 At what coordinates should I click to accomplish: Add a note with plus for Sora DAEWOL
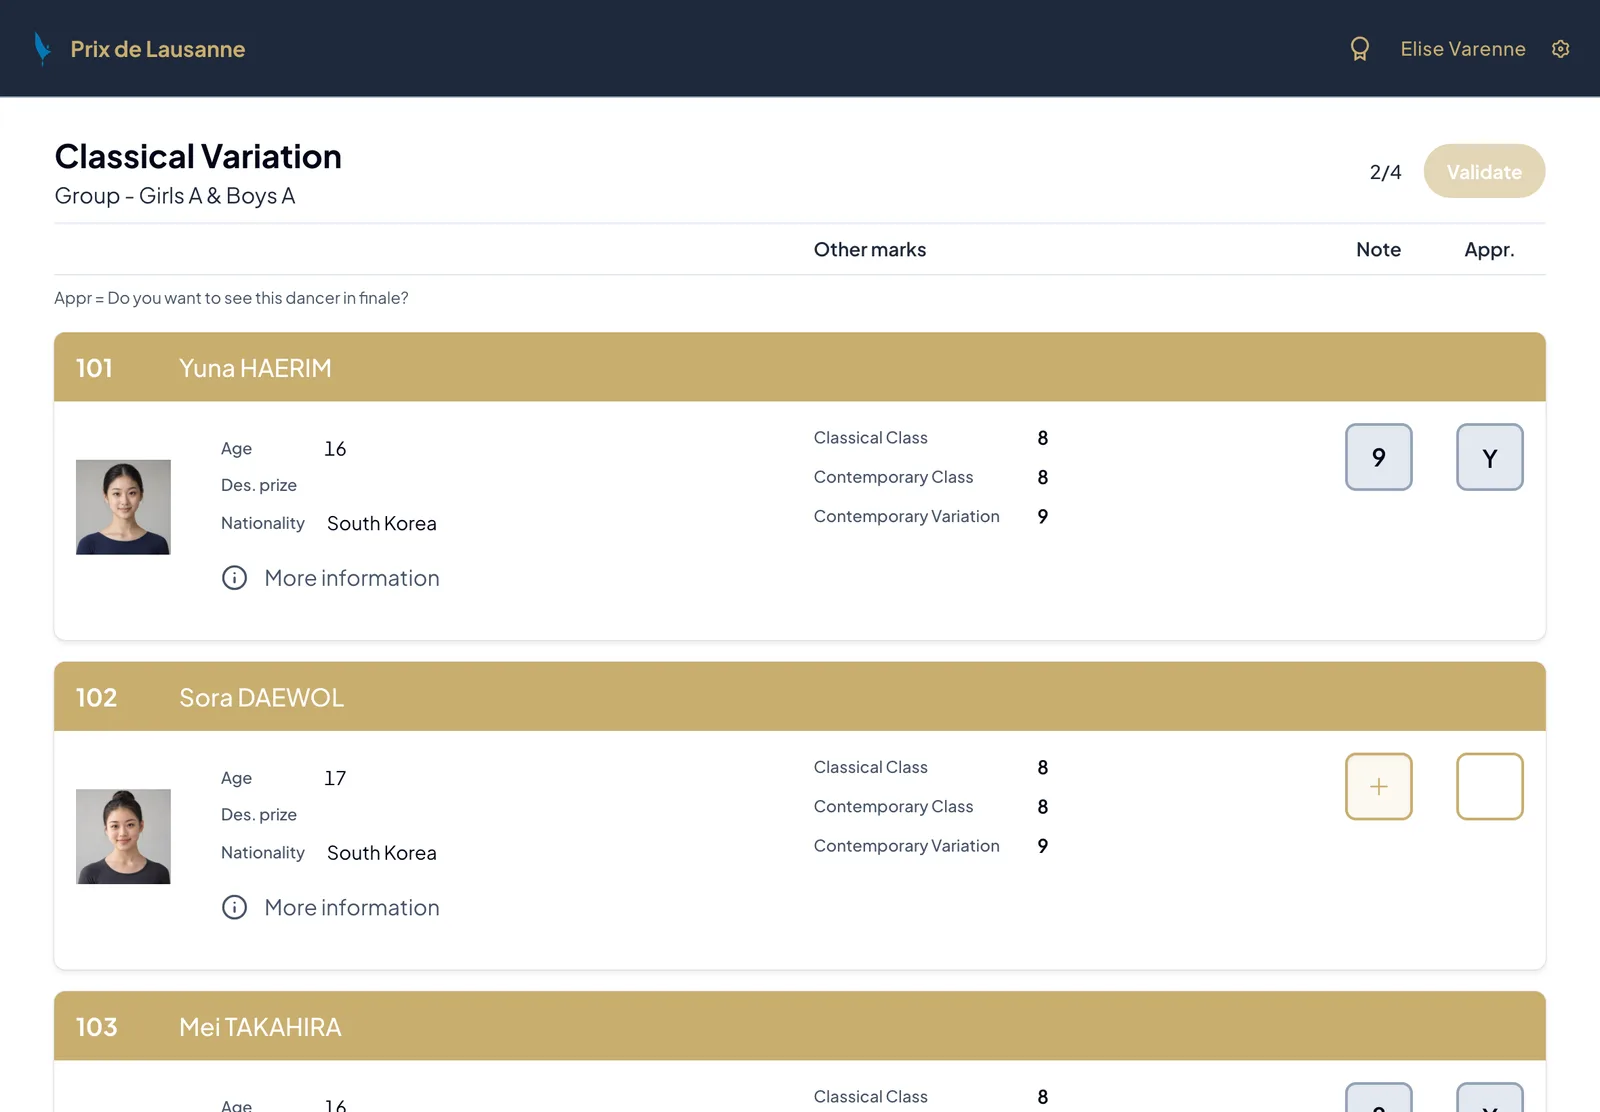[1378, 786]
